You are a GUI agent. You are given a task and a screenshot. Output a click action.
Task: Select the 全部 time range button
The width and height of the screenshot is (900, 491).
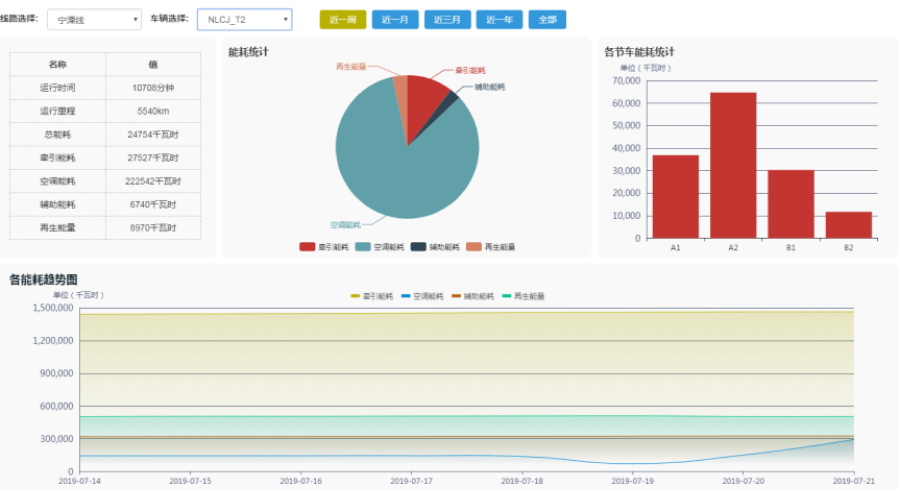point(547,20)
